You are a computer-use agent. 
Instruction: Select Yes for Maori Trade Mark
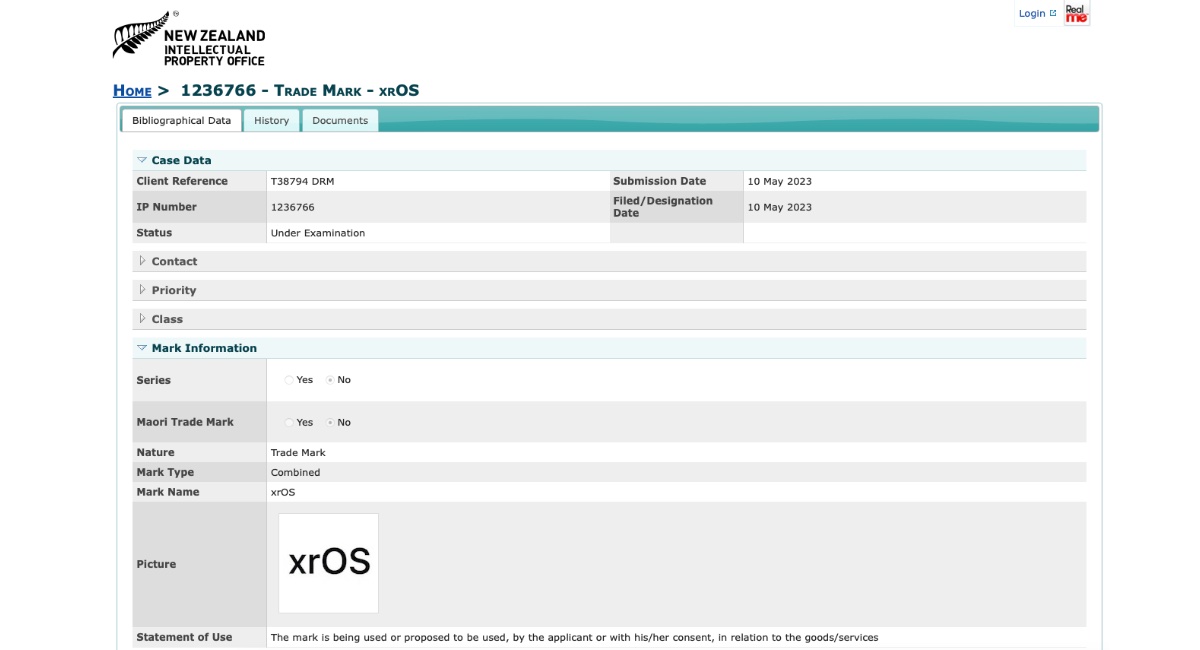point(289,422)
